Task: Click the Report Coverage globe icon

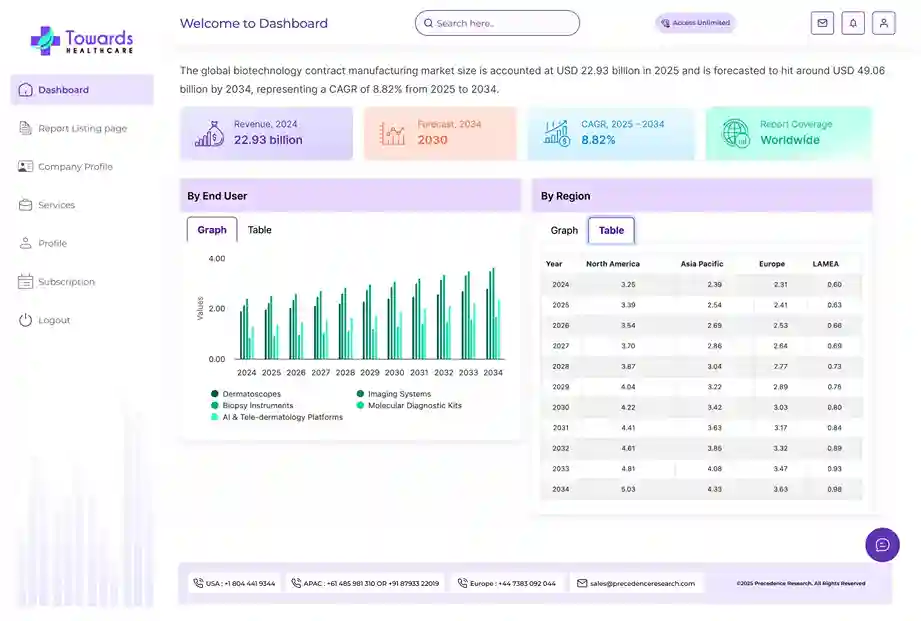Action: [x=735, y=134]
